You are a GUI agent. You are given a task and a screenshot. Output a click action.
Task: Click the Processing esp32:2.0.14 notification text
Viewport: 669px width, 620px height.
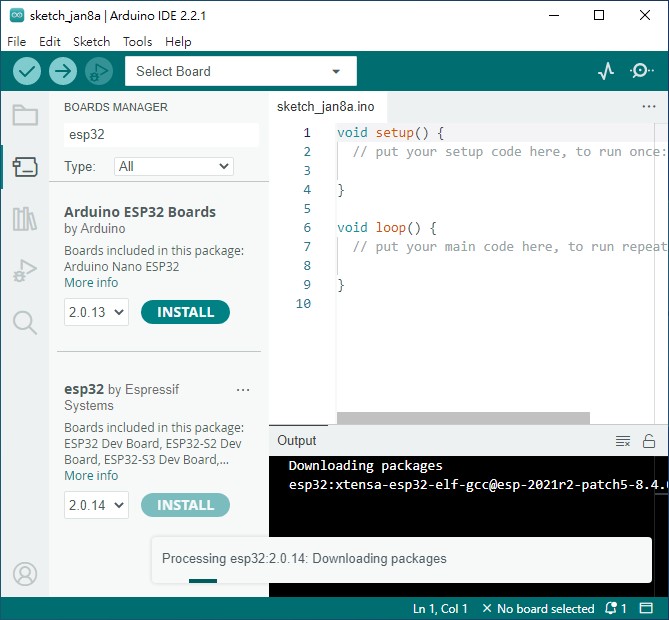tap(304, 559)
